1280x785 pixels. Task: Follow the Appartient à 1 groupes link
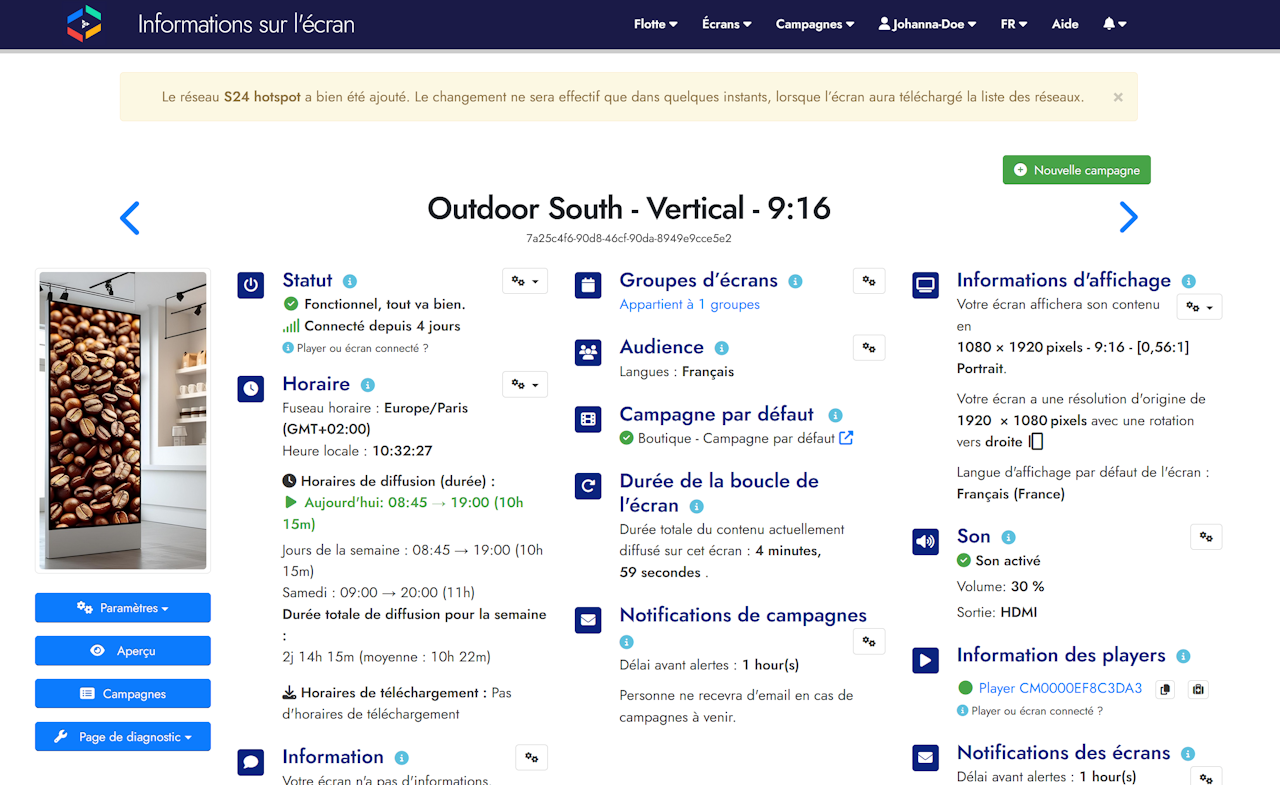tap(689, 305)
